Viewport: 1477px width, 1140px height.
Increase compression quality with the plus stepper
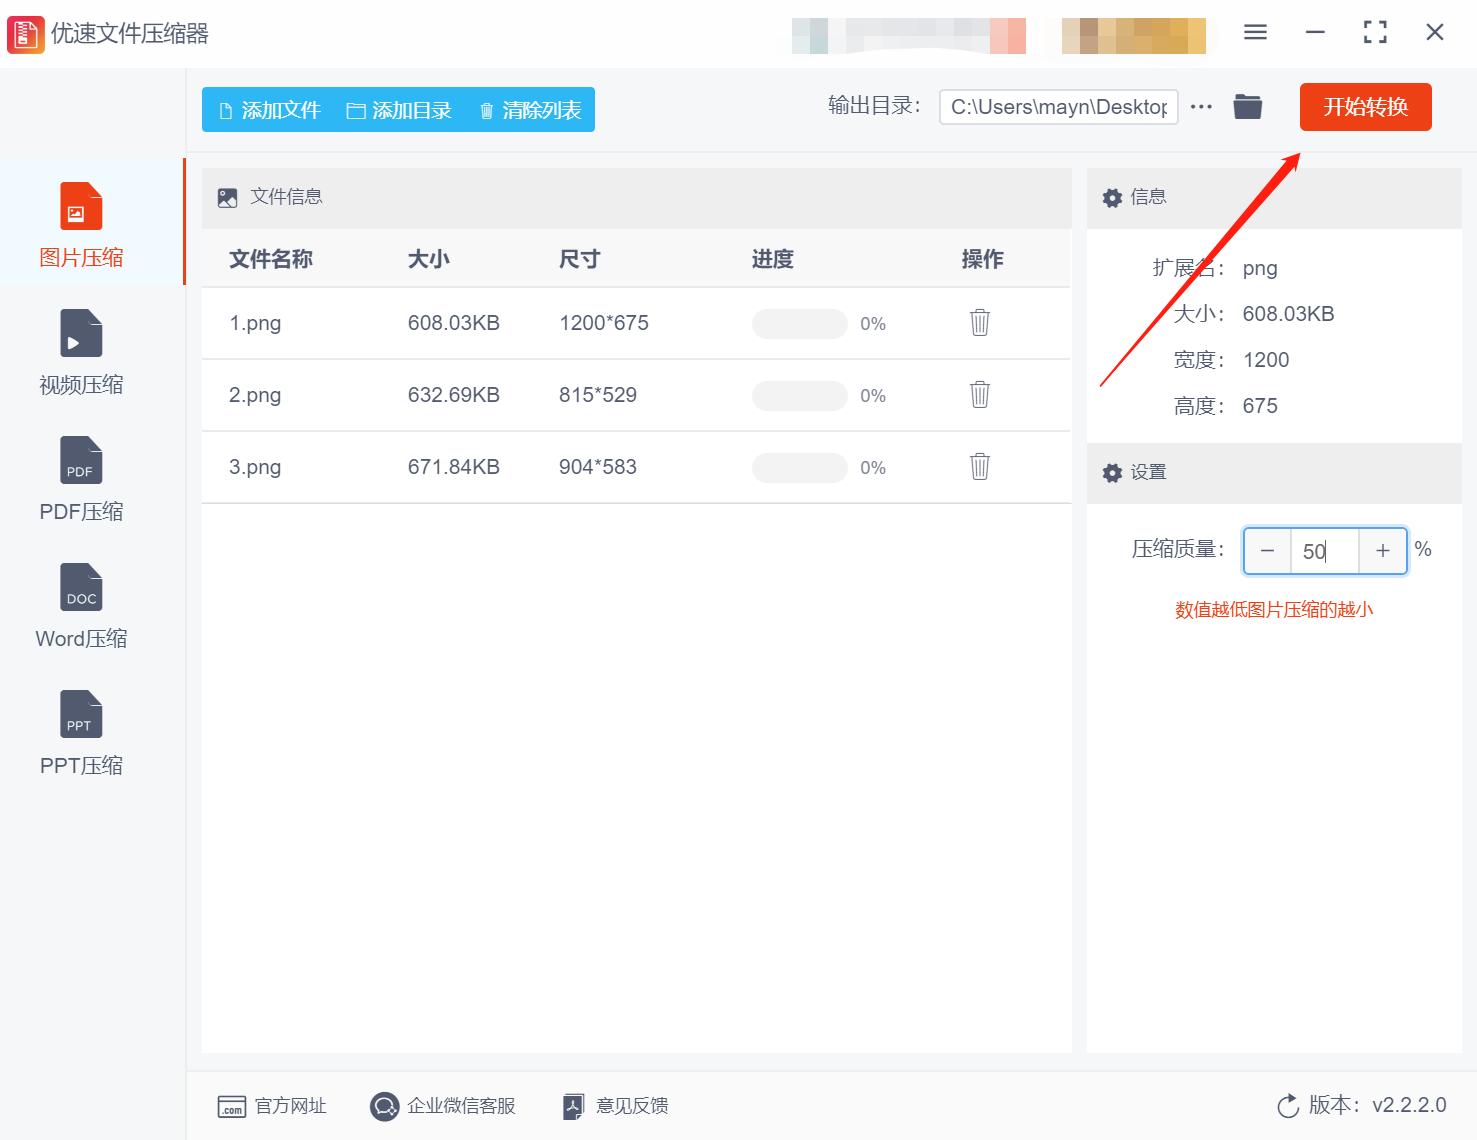pyautogui.click(x=1383, y=550)
